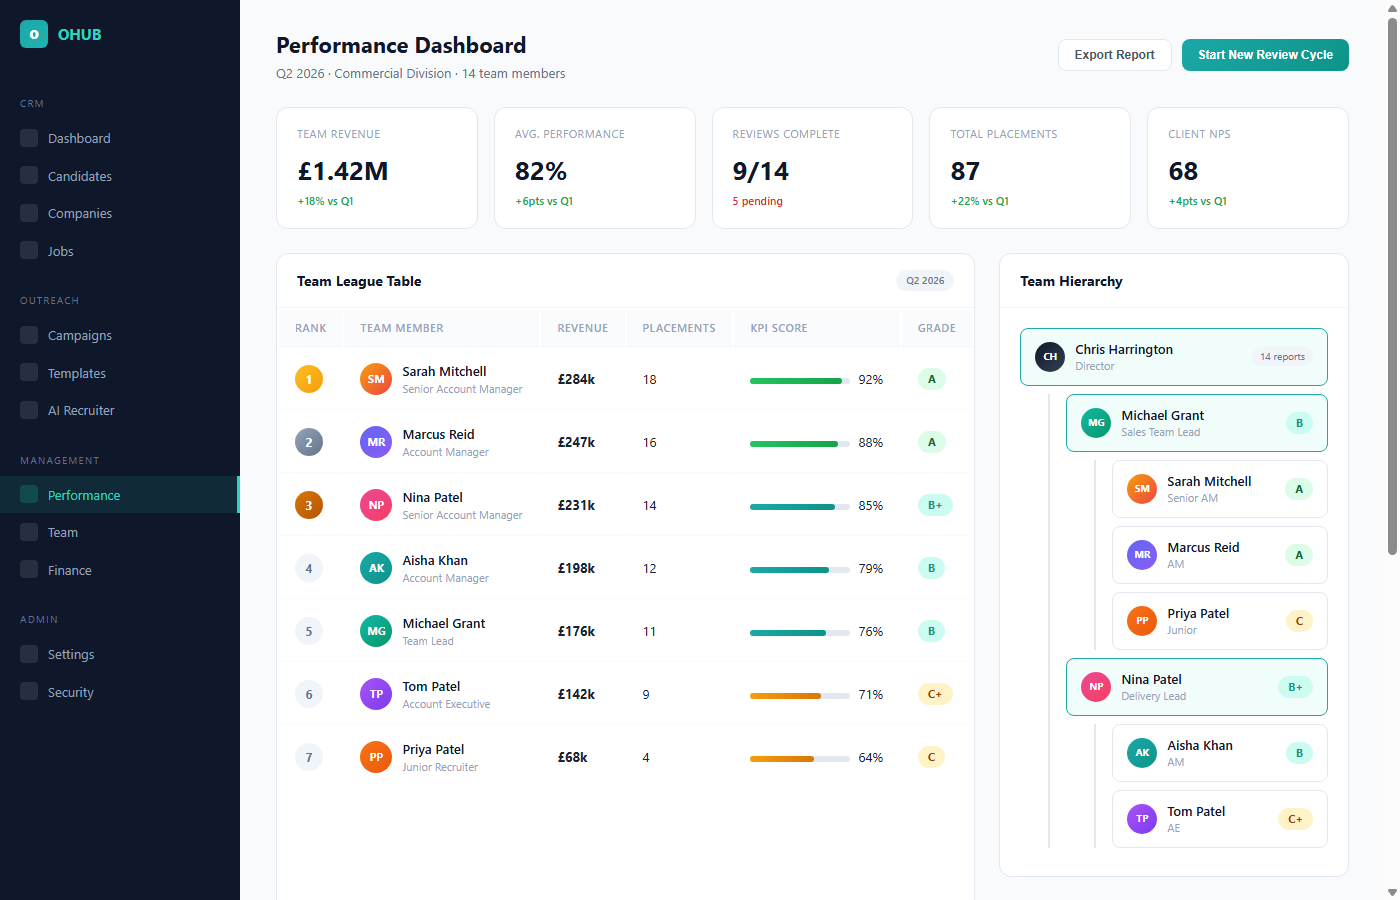1400x900 pixels.
Task: Click the OHUB logo icon
Action: coord(34,34)
